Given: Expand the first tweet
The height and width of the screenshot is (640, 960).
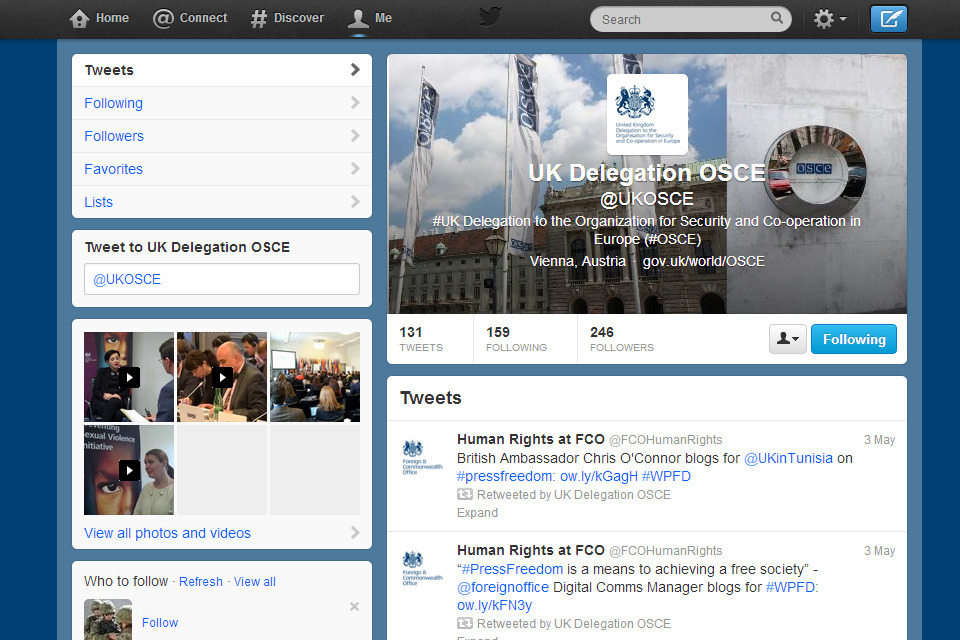Looking at the screenshot, I should (478, 513).
